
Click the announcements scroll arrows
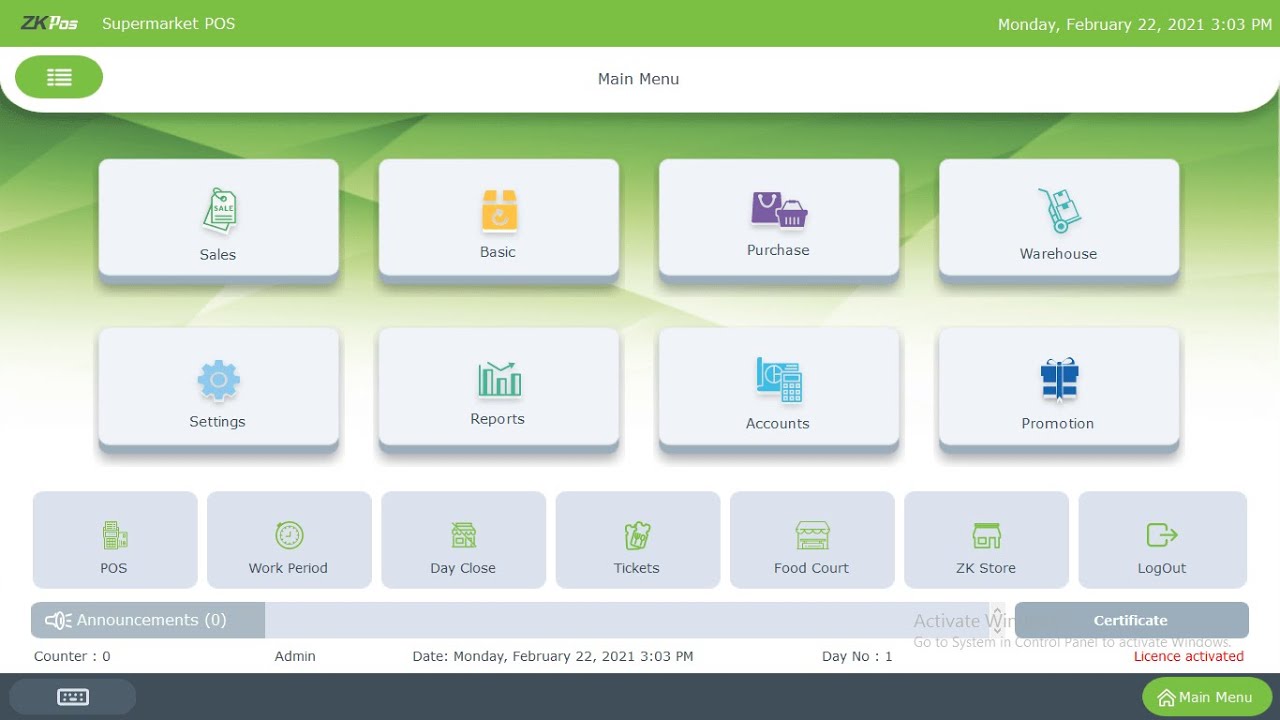997,620
